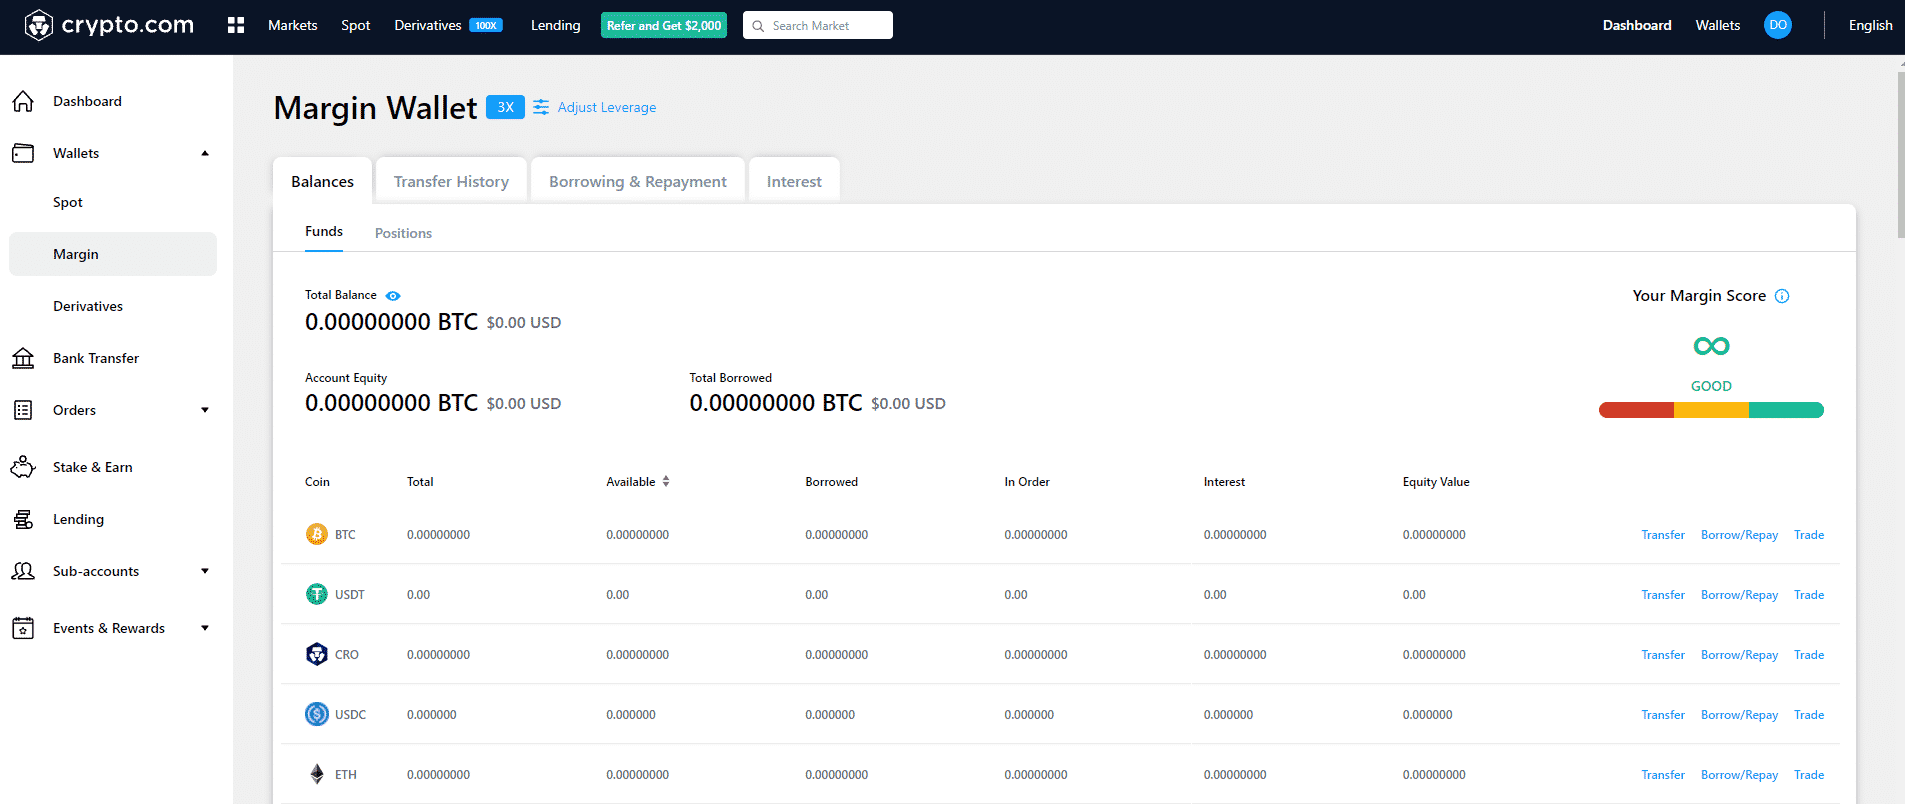Image resolution: width=1905 pixels, height=804 pixels.
Task: Click the Stake & Earn piggy bank icon
Action: 23,467
